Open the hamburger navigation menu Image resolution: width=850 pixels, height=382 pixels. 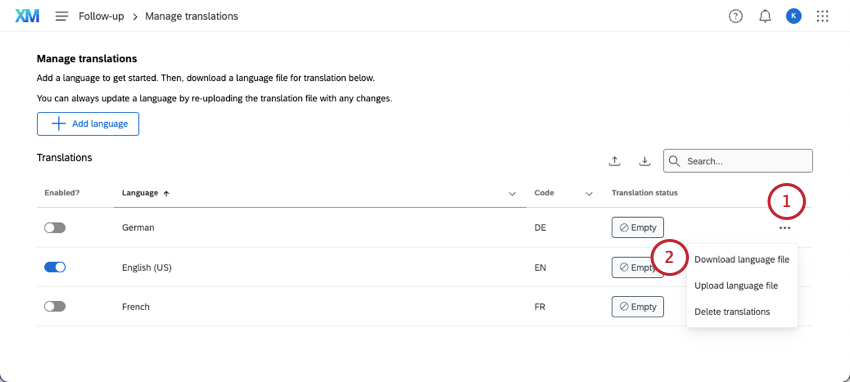click(x=62, y=16)
